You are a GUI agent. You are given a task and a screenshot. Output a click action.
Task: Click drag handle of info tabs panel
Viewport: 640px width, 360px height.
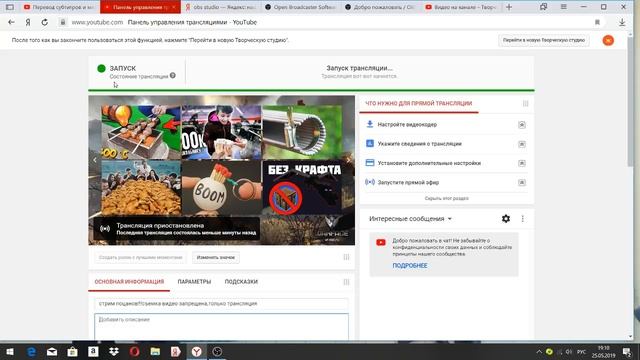[346, 282]
